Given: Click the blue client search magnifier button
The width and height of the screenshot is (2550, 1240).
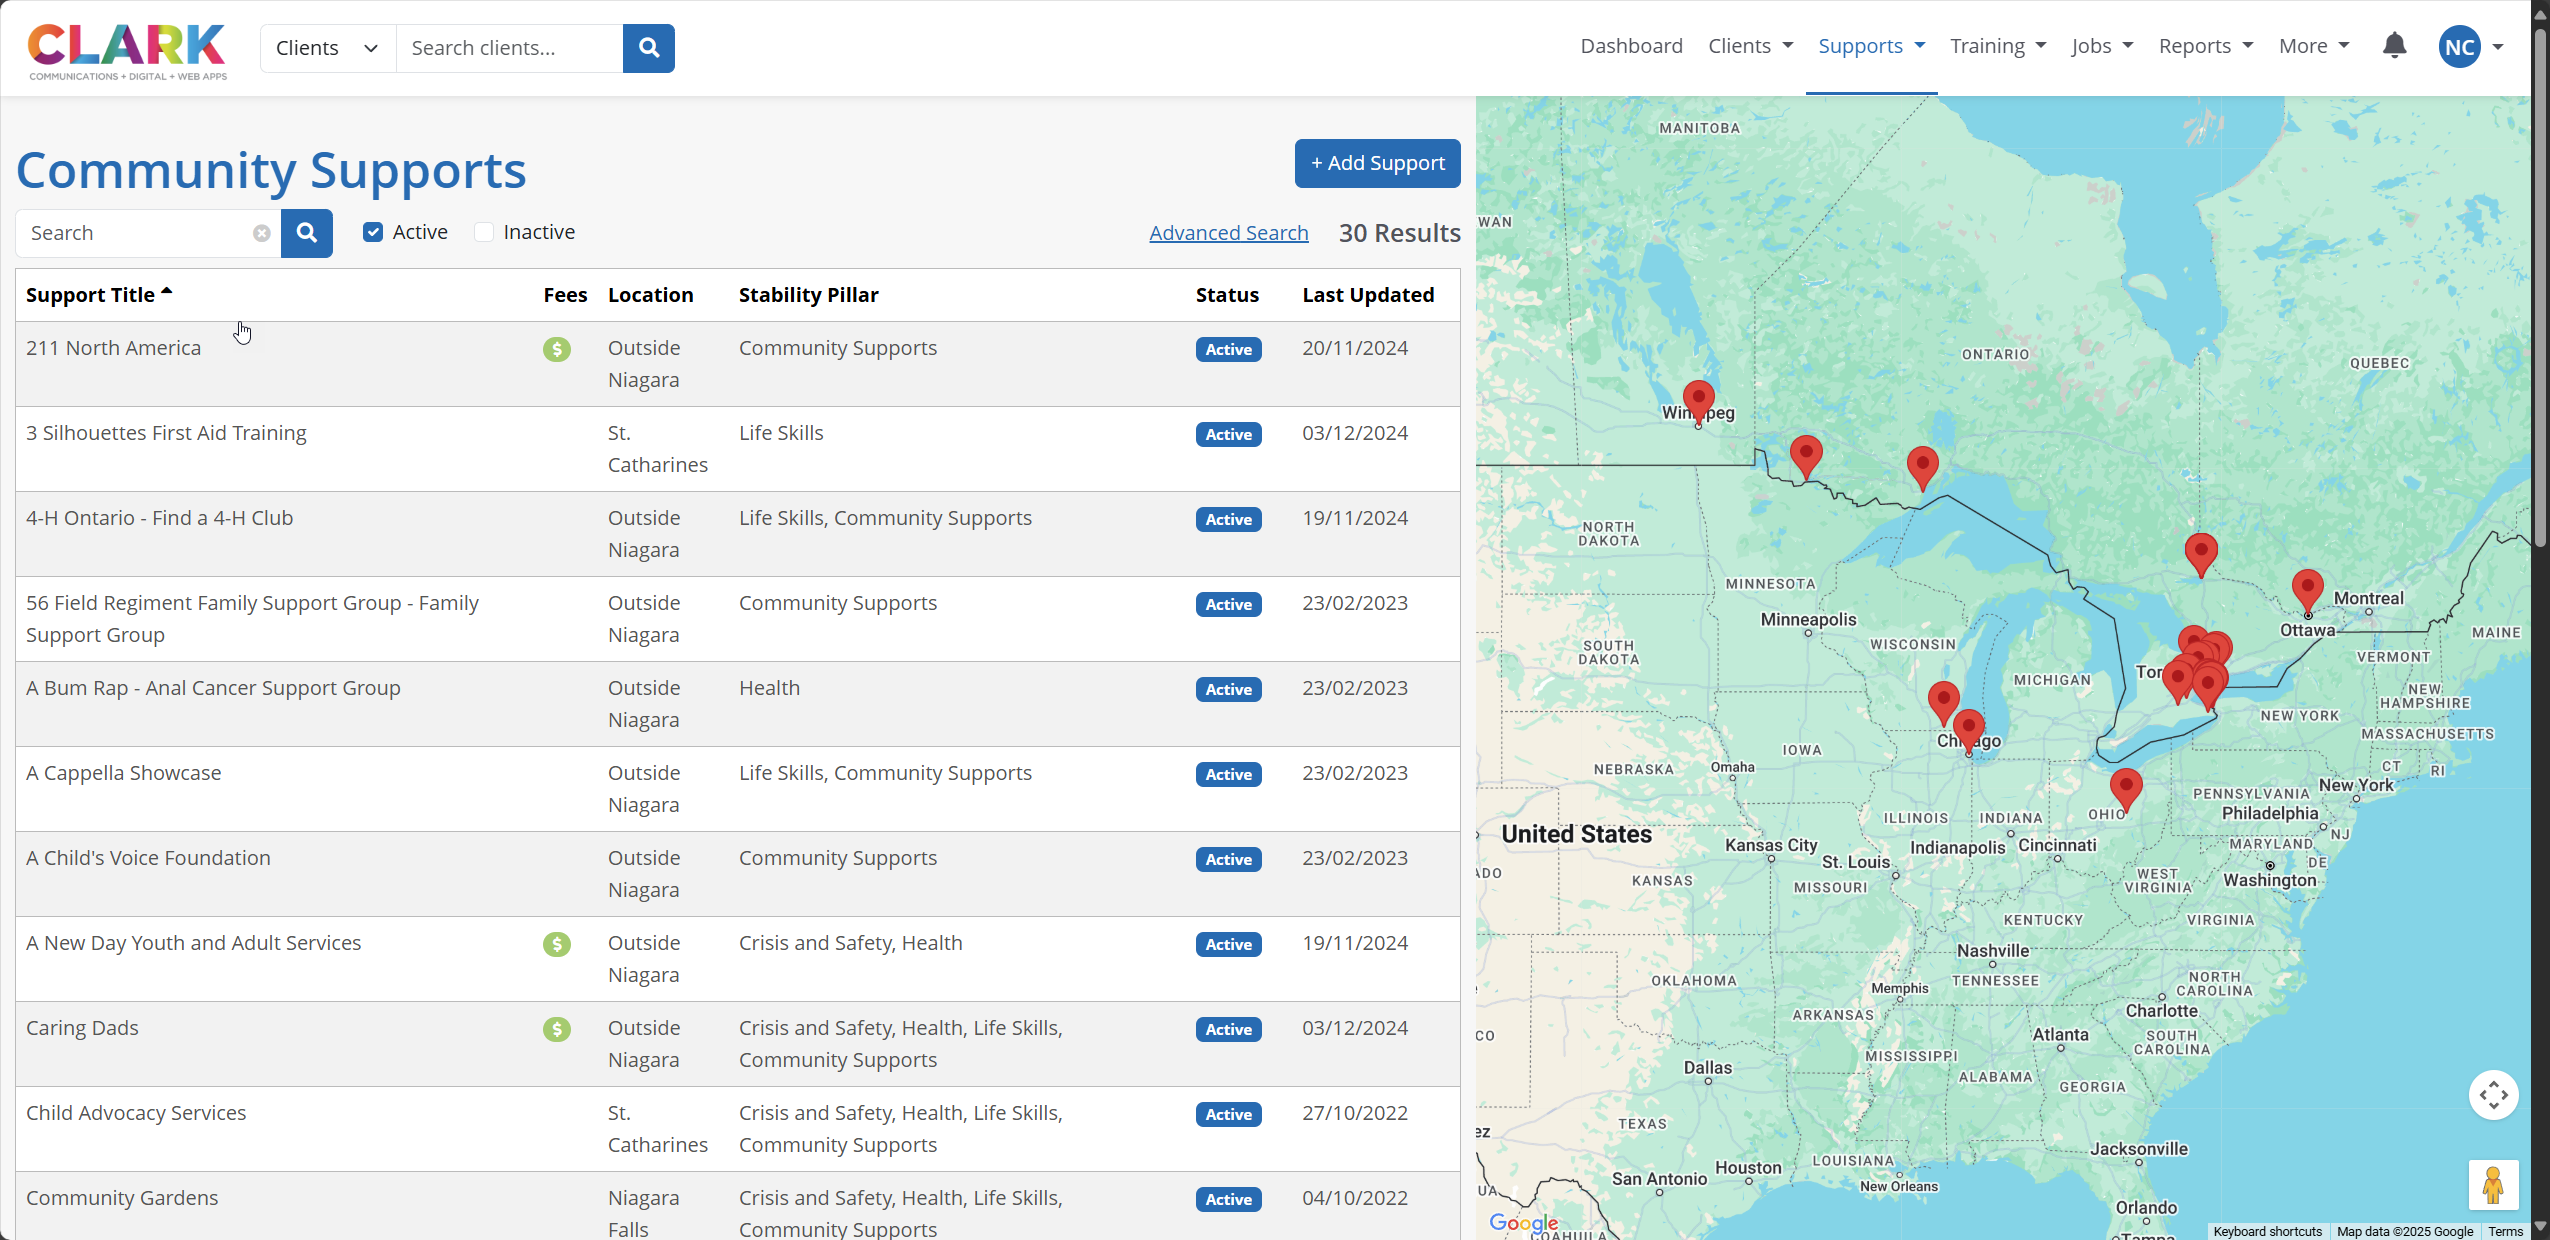Looking at the screenshot, I should (x=648, y=48).
